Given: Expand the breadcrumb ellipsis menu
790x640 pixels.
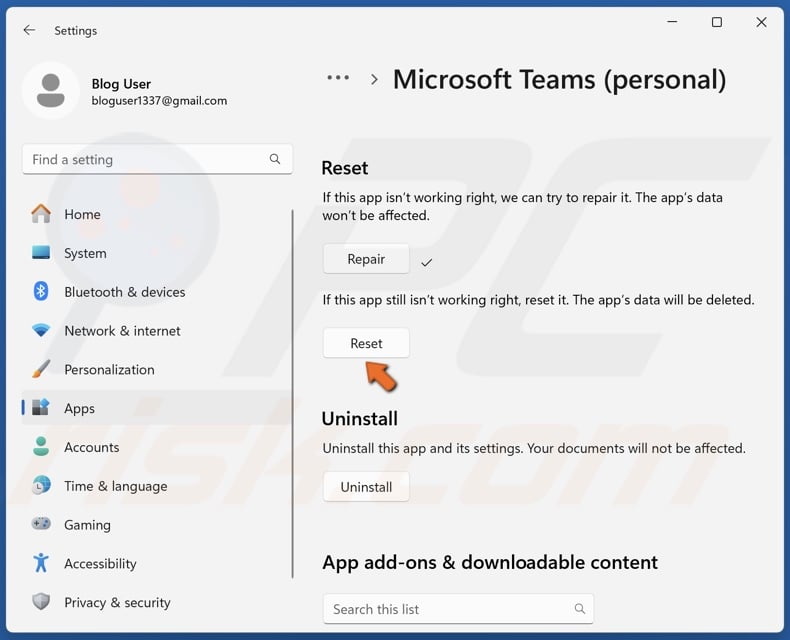Looking at the screenshot, I should [338, 79].
